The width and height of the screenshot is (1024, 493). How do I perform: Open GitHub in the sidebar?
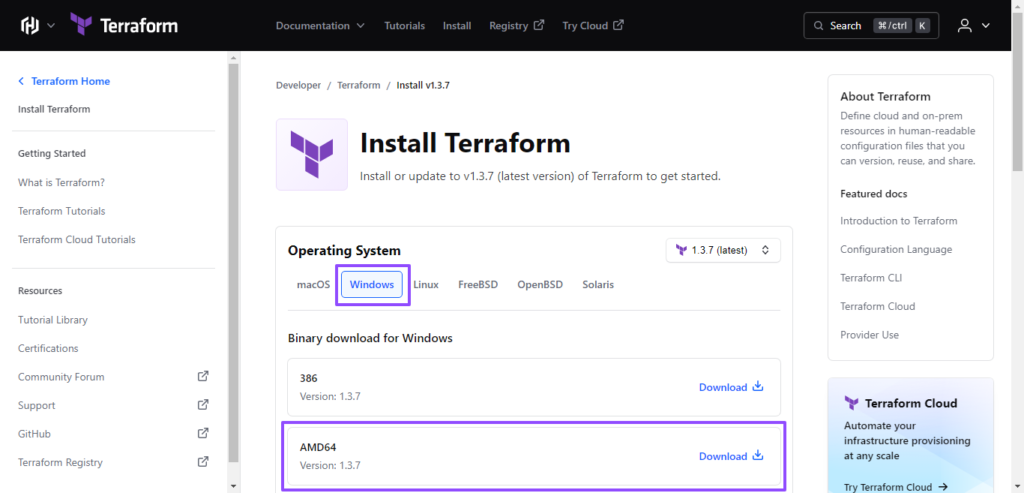pos(34,434)
